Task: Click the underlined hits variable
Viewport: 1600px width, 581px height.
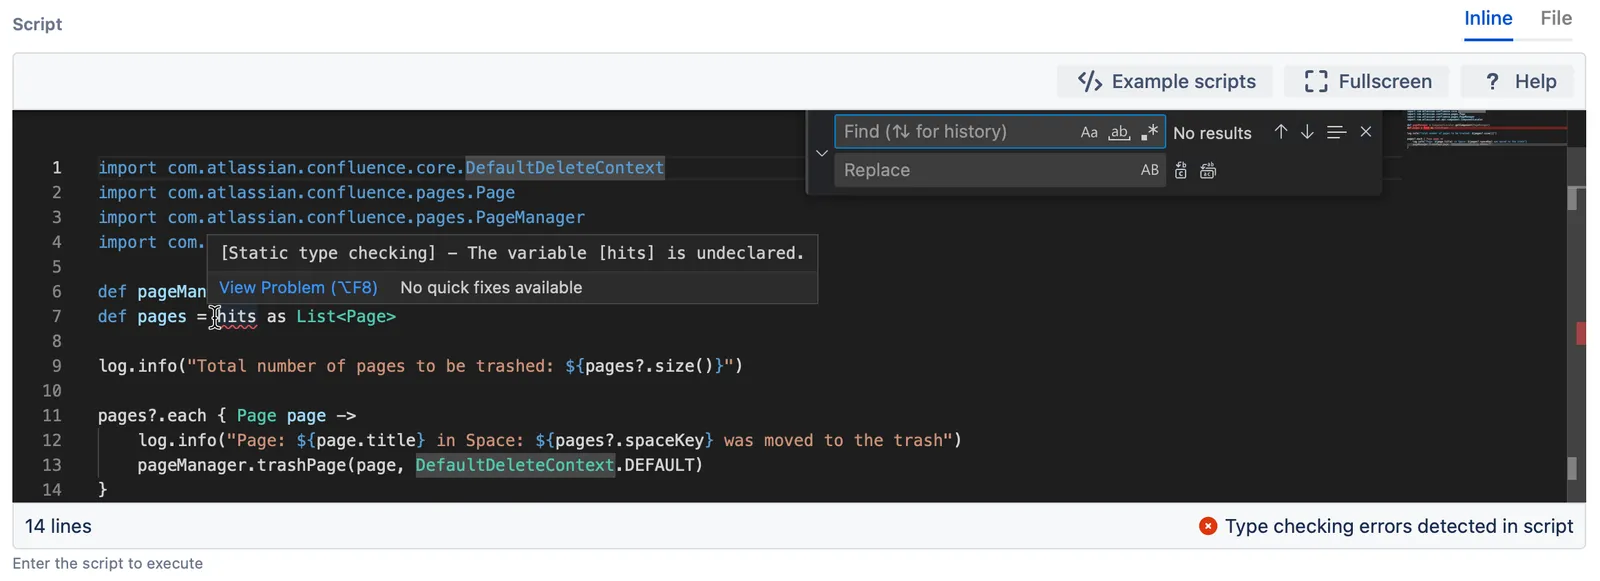Action: (x=236, y=317)
